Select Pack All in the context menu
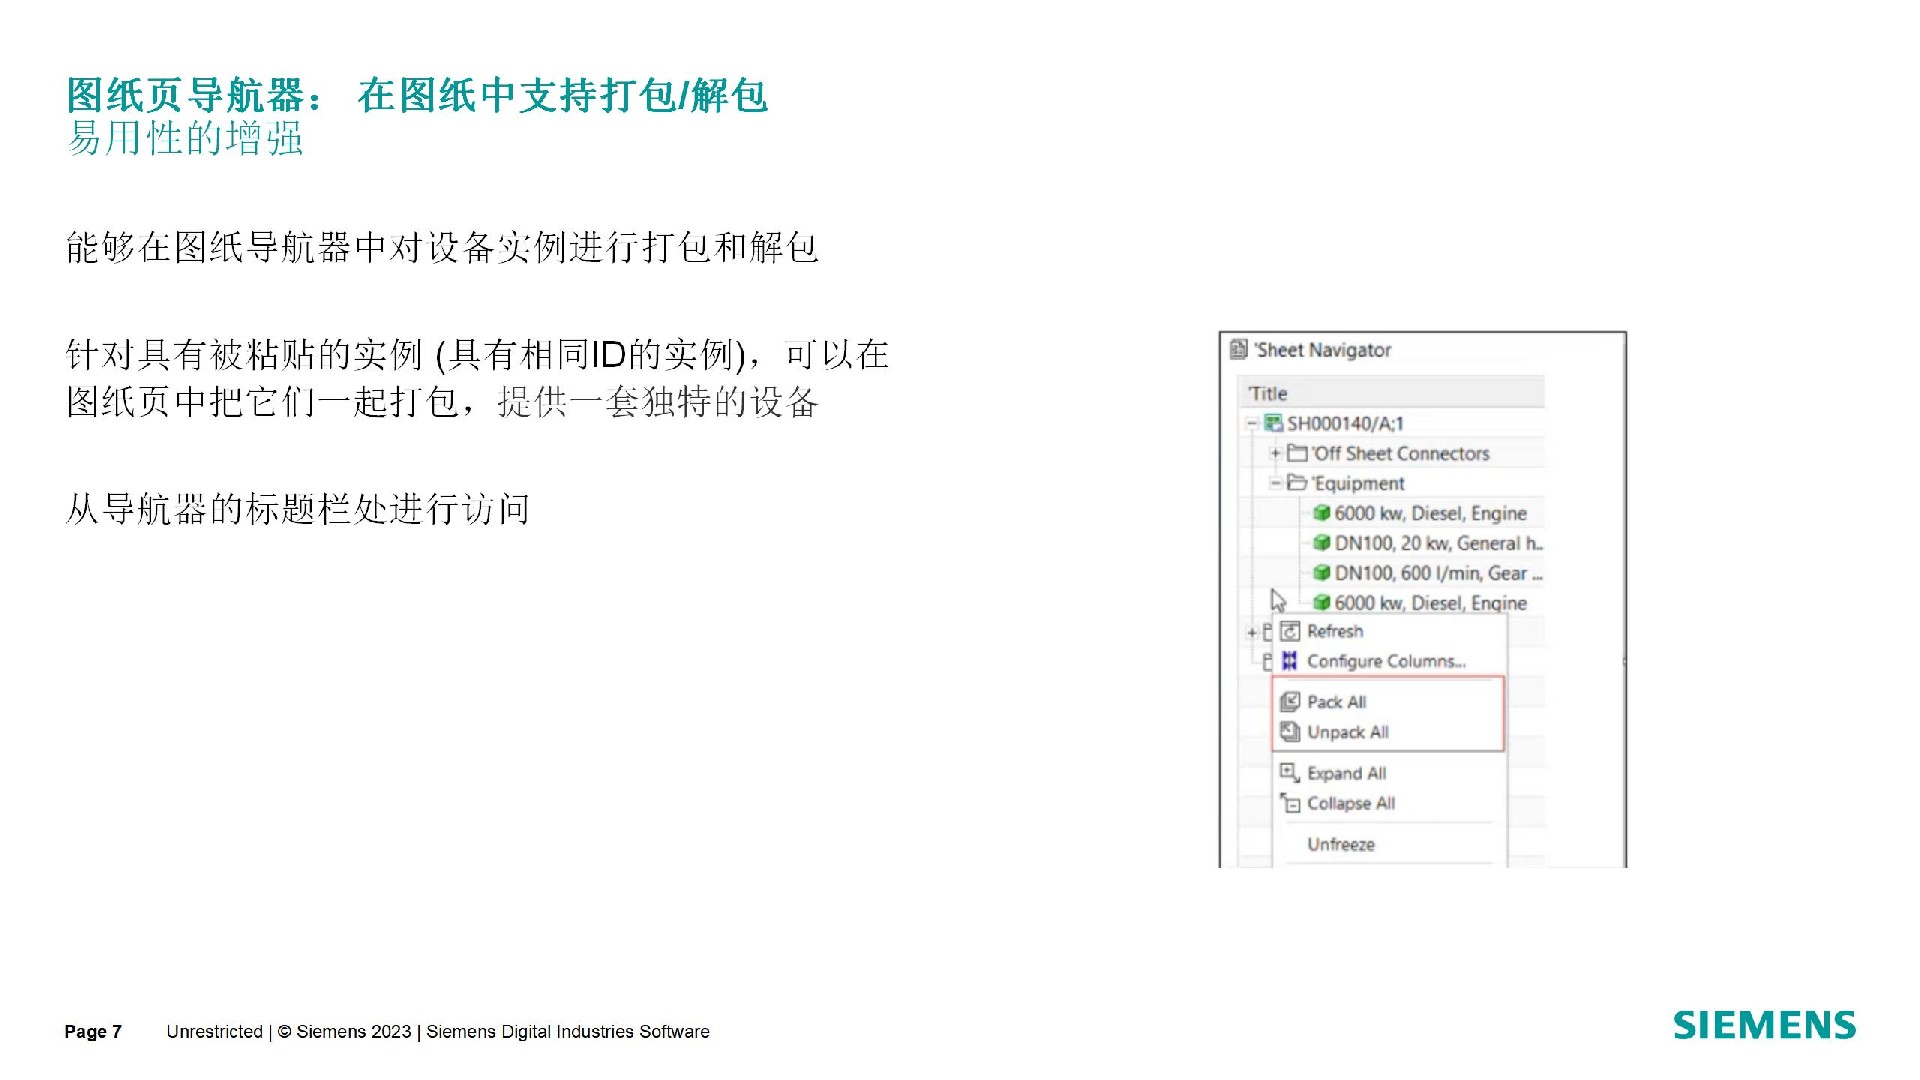 (1389, 702)
